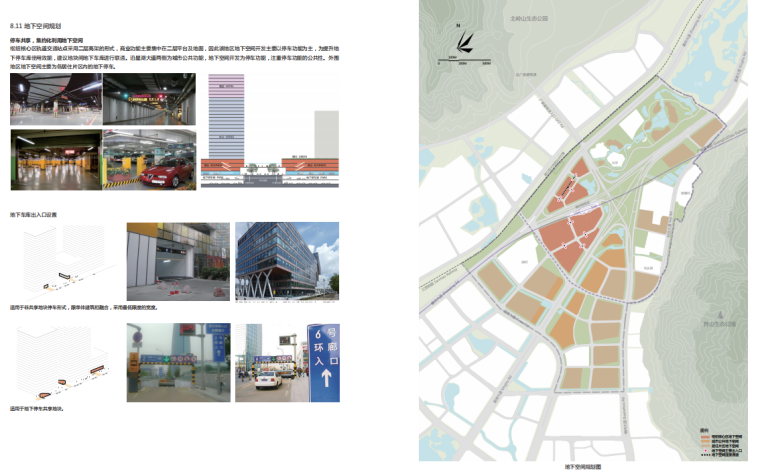Click the white arrow on blue entrance sign
760x474 pixels.
324,380
